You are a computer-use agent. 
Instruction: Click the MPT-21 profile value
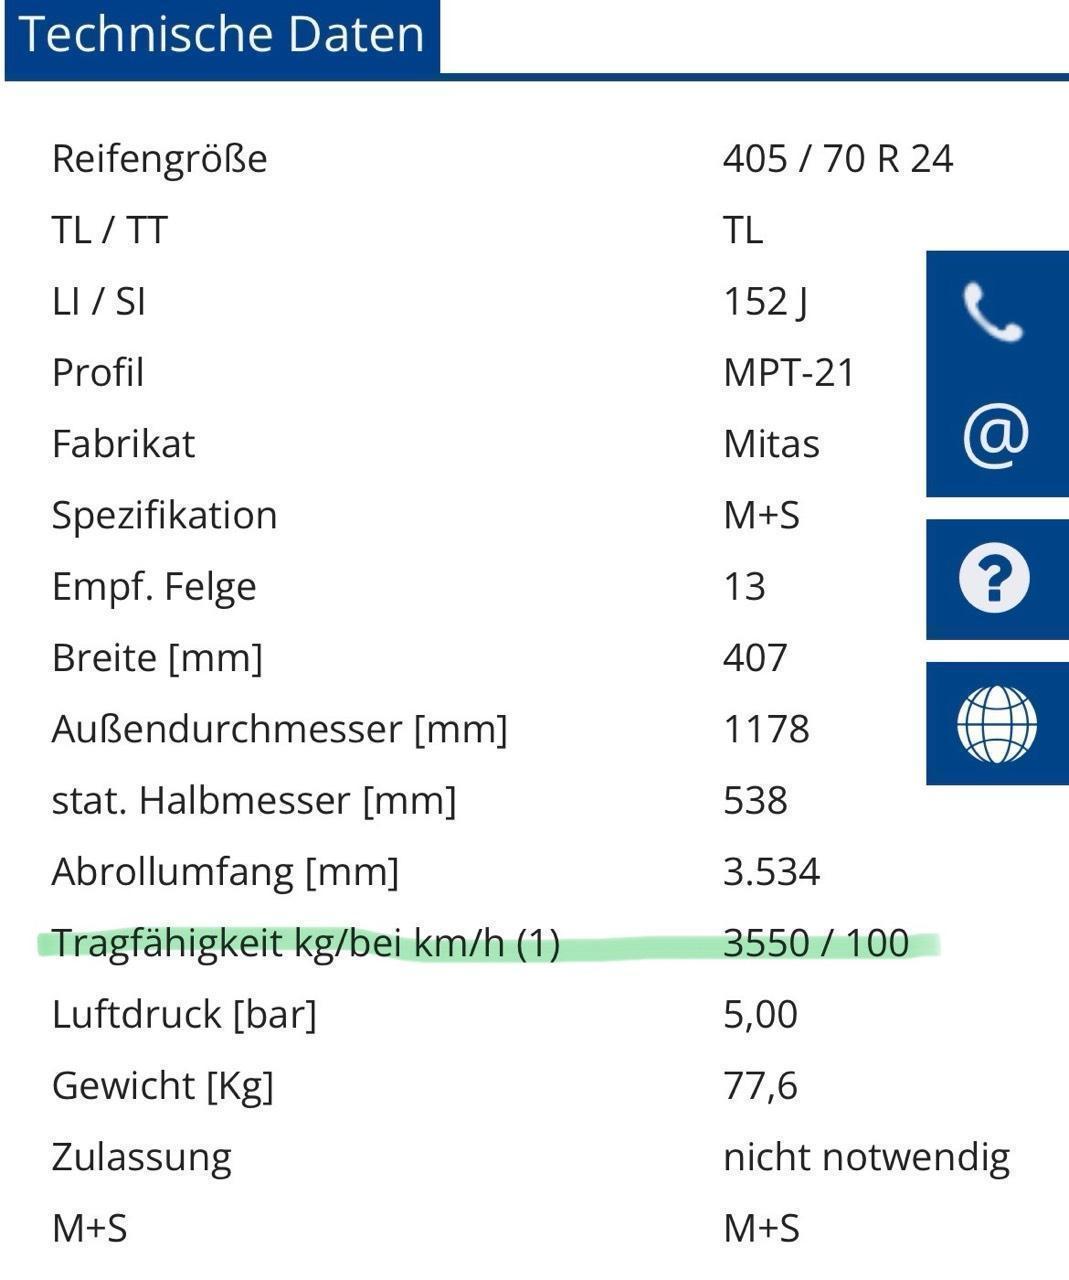[789, 373]
